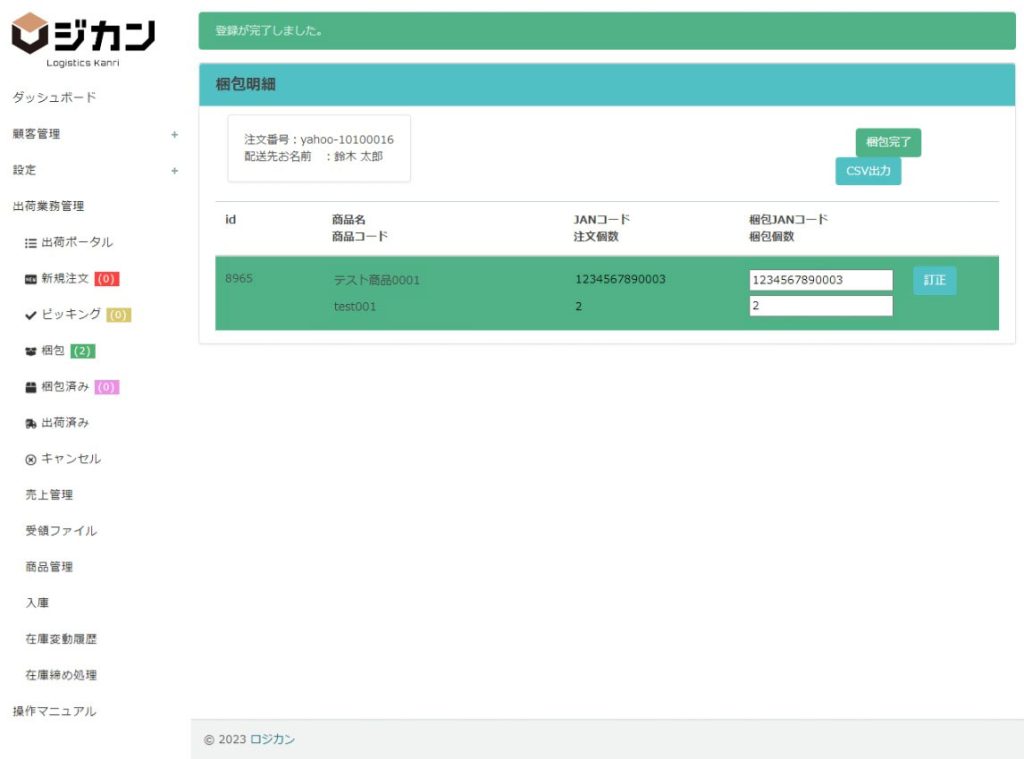Go to 在庫変動履歴 page

coord(61,639)
